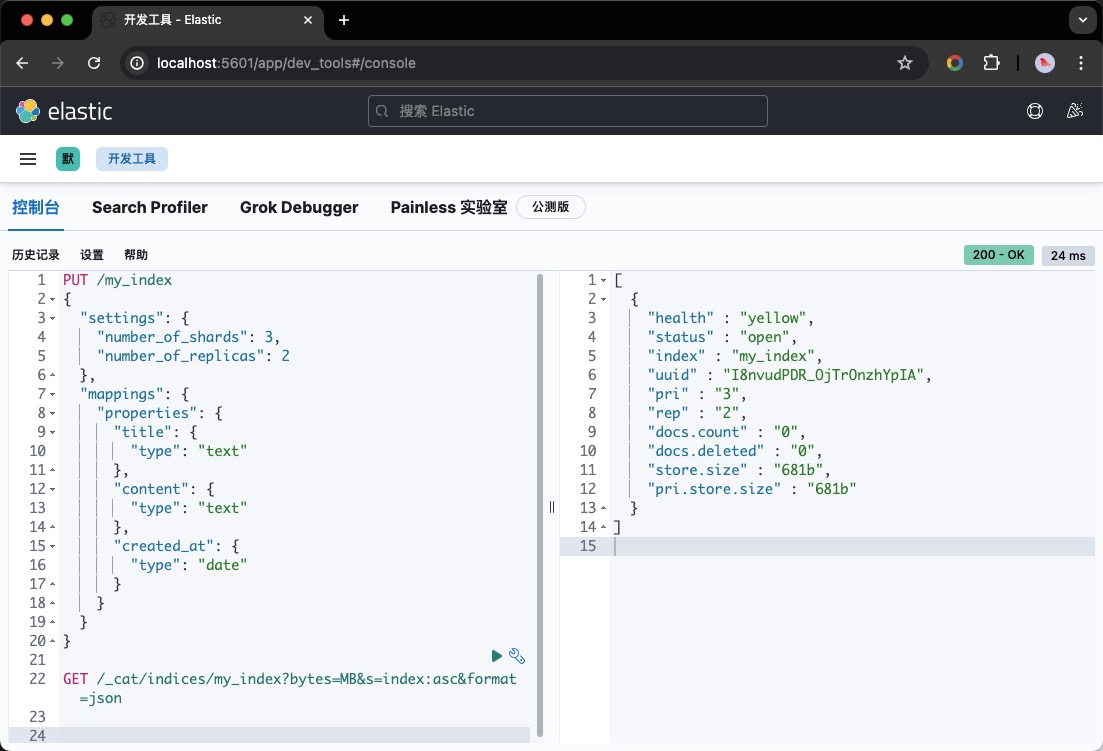Open the newsfeed celebration icon
The height and width of the screenshot is (751, 1103).
coord(1075,111)
